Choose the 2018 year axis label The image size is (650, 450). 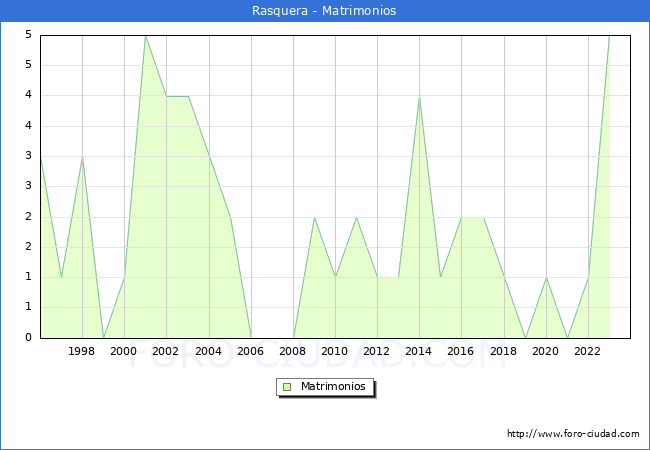tap(504, 351)
